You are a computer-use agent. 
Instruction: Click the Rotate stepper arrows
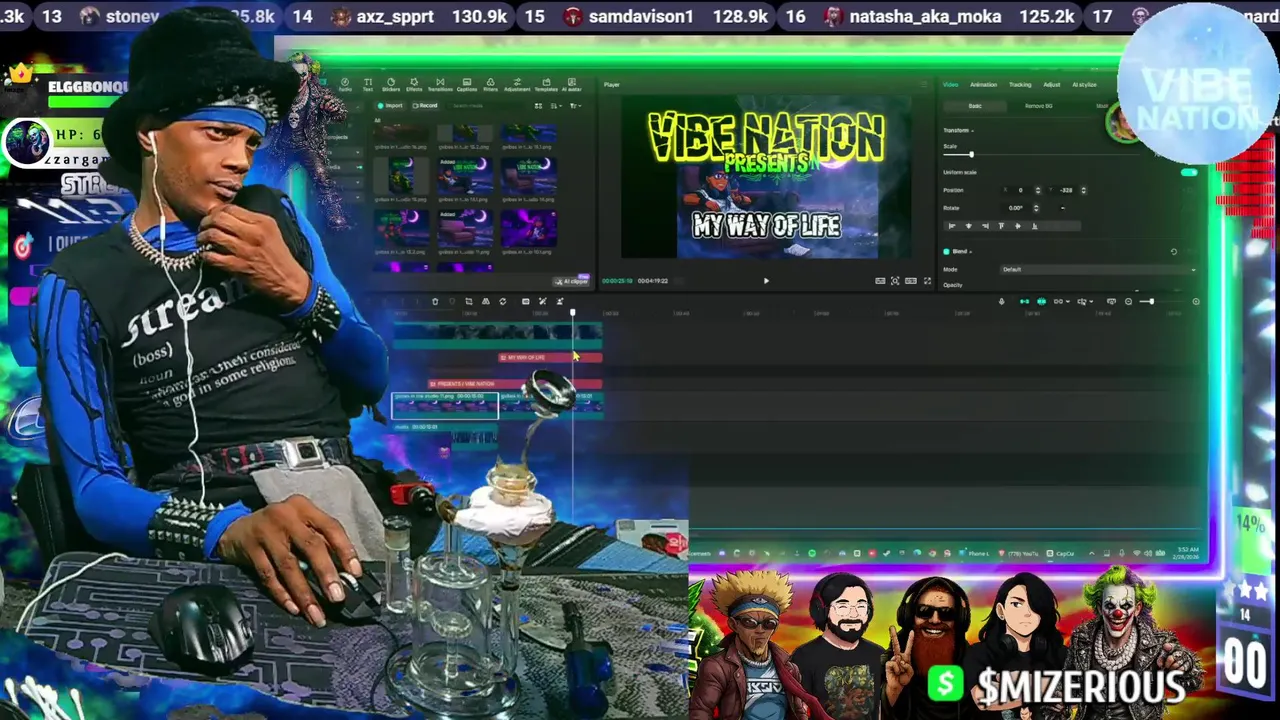(1036, 208)
